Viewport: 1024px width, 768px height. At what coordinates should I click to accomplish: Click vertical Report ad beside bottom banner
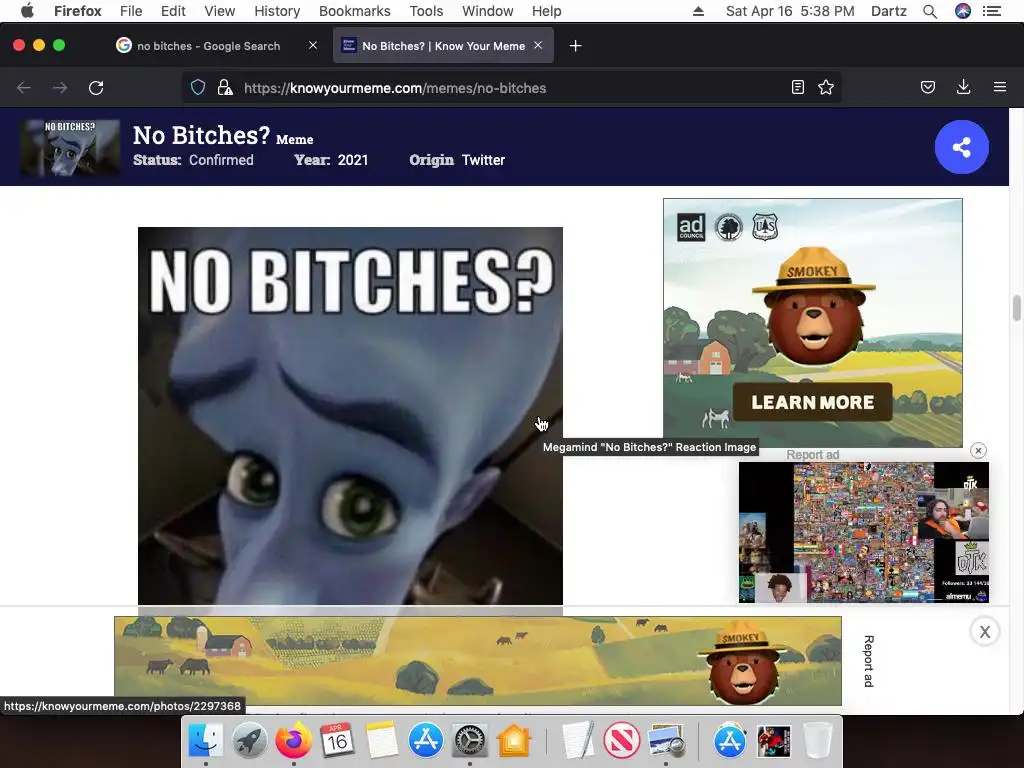click(869, 661)
